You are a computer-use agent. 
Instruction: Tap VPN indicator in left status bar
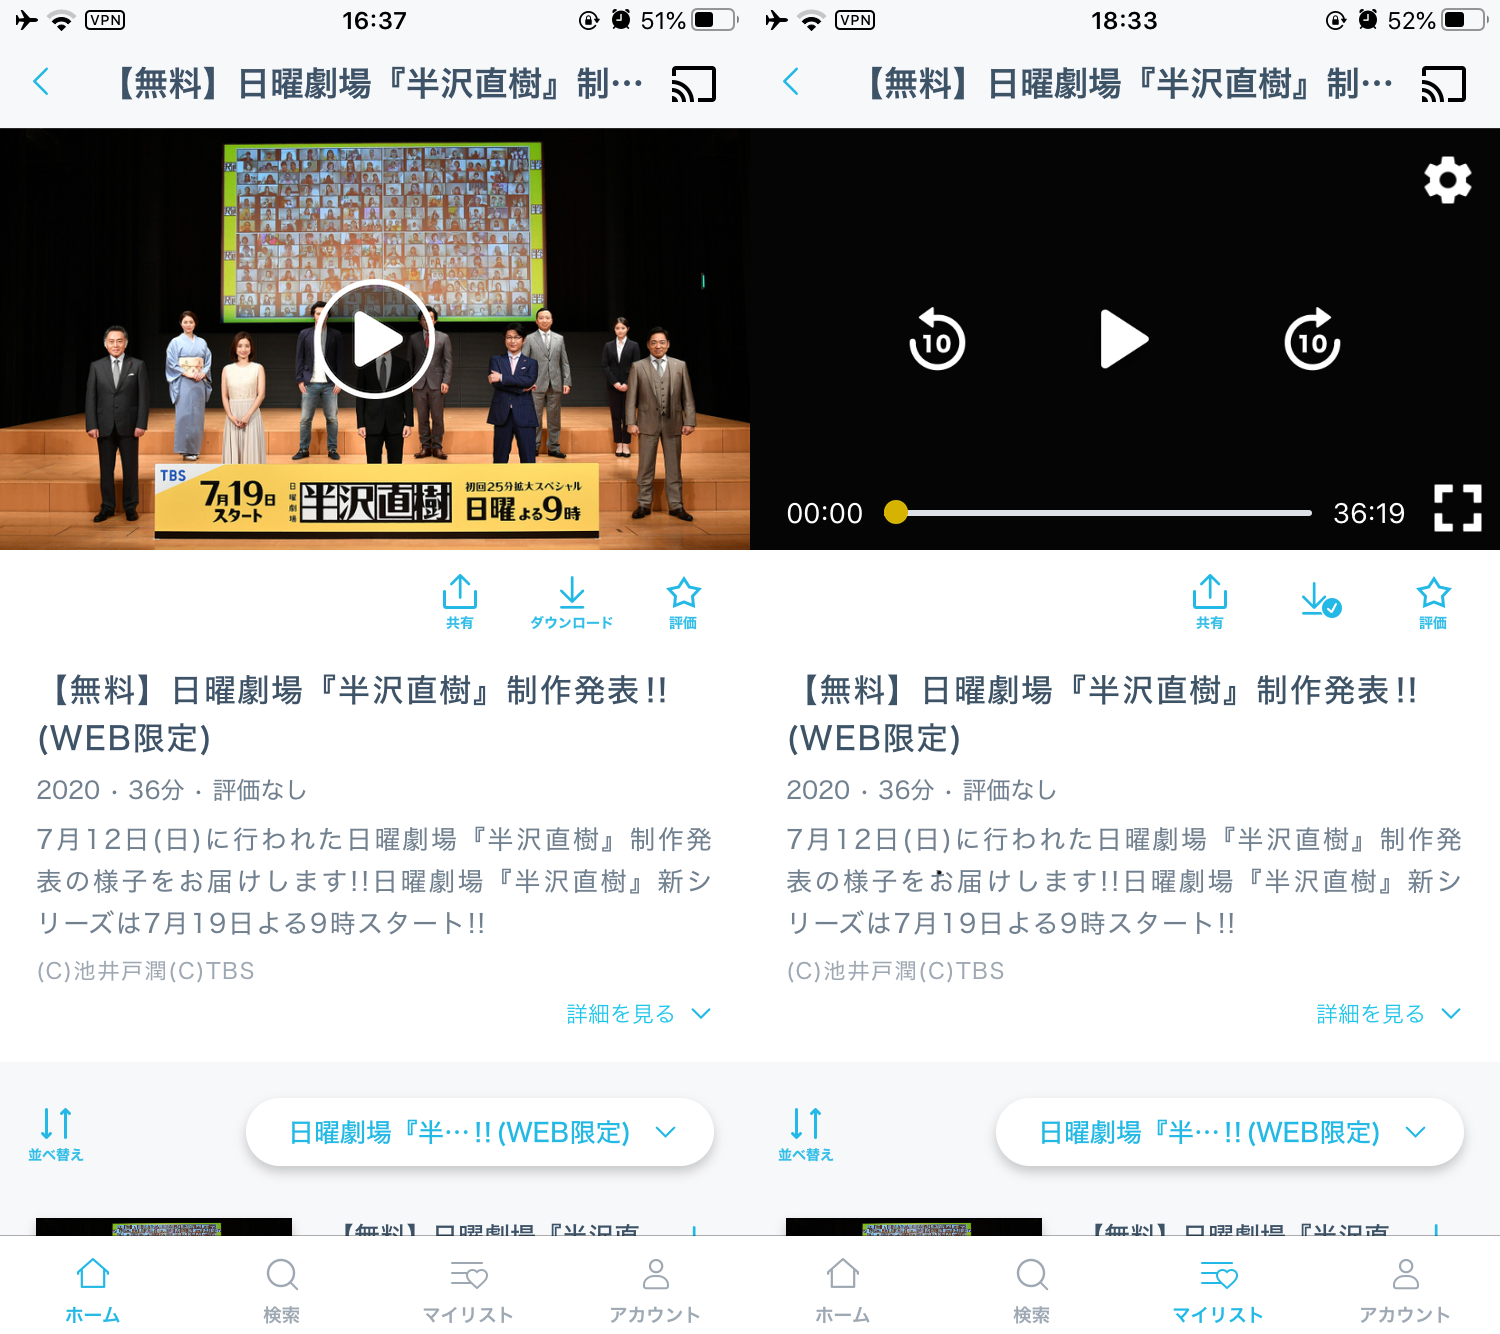click(x=105, y=20)
